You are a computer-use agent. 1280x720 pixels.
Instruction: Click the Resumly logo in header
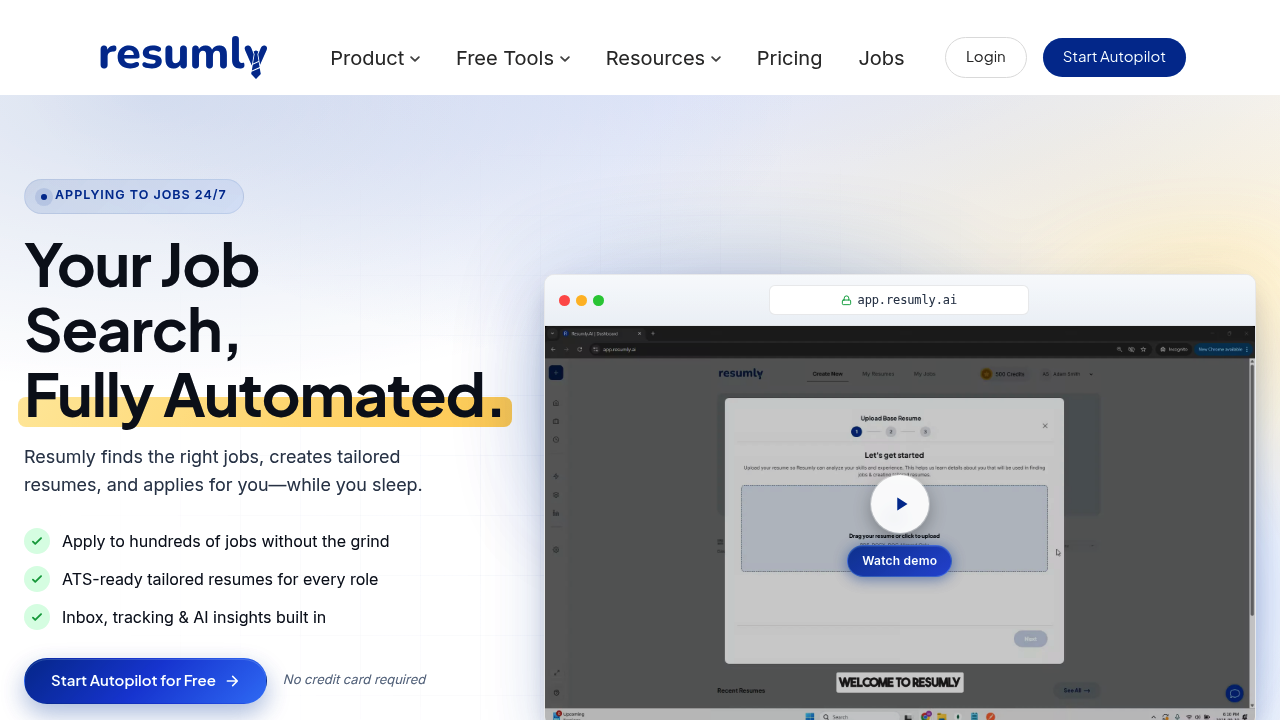pos(184,57)
